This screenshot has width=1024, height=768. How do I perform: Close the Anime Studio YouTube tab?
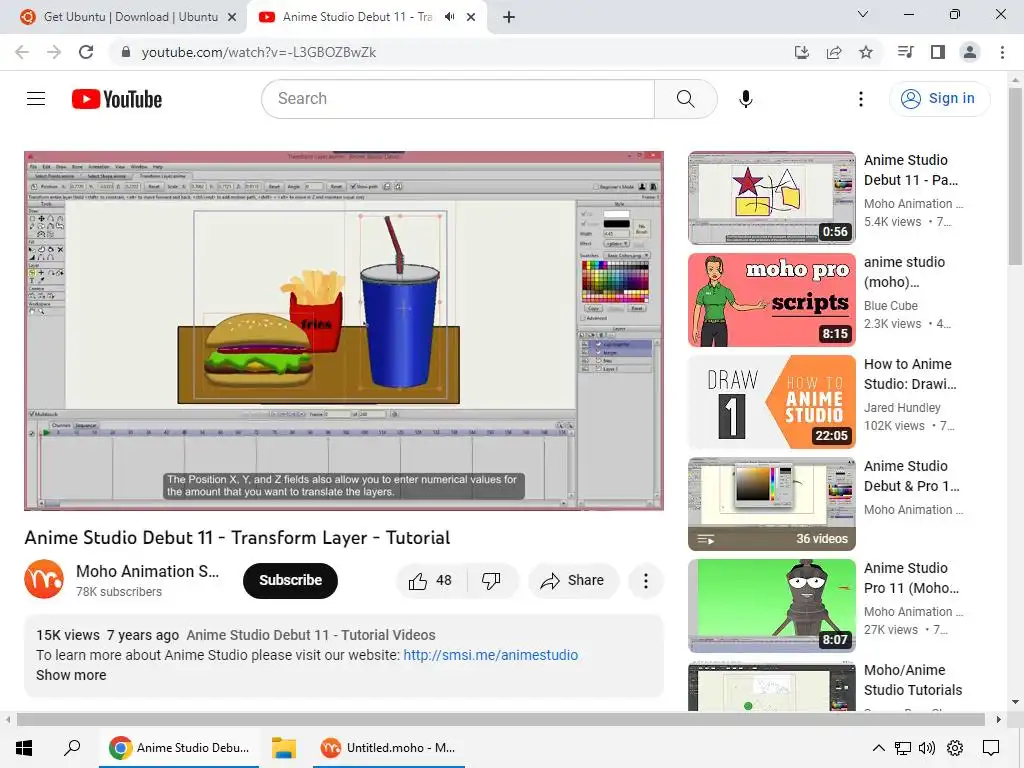pos(471,17)
